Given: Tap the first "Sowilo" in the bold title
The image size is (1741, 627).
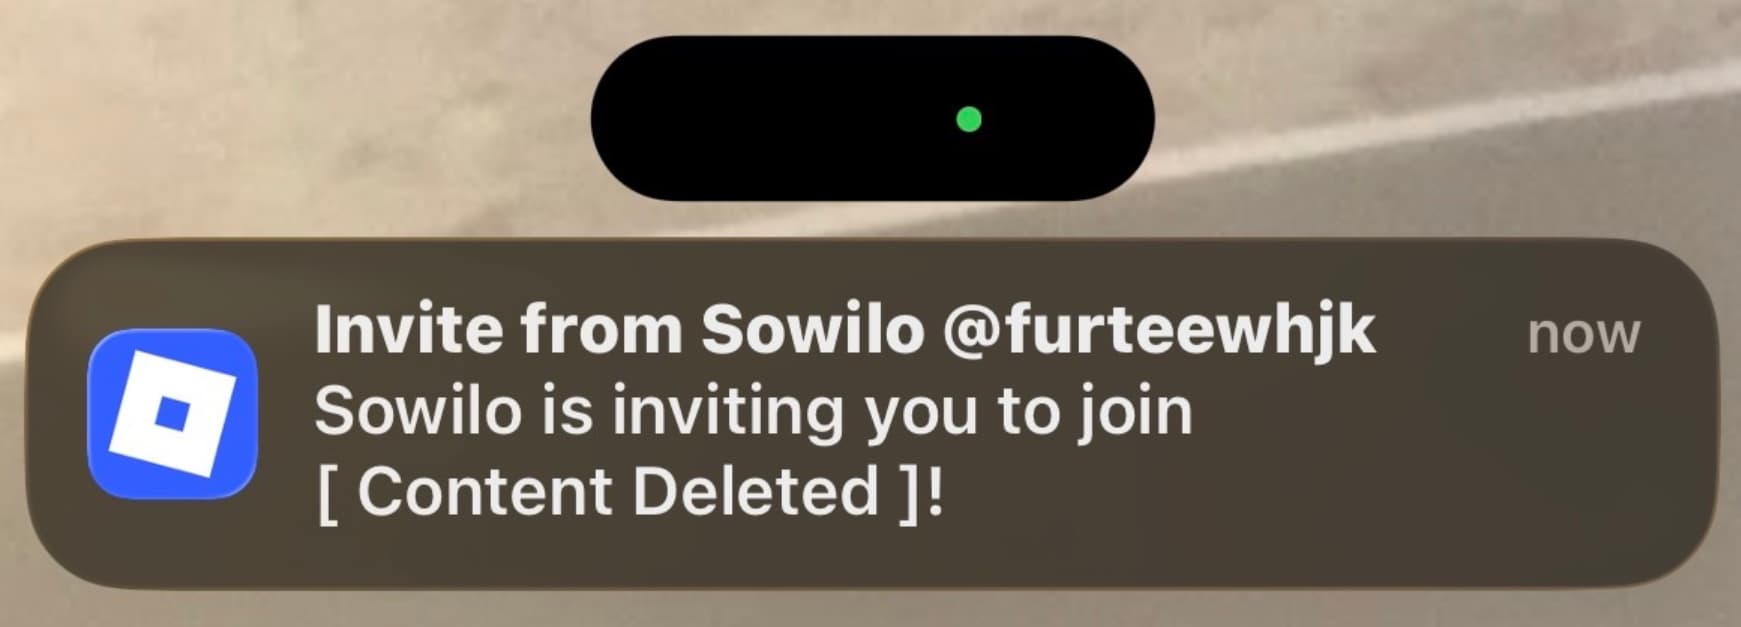Looking at the screenshot, I should coord(813,329).
